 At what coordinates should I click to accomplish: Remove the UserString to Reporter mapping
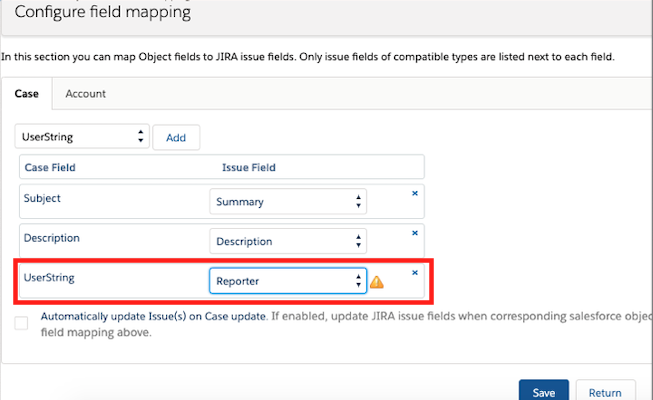coord(415,273)
